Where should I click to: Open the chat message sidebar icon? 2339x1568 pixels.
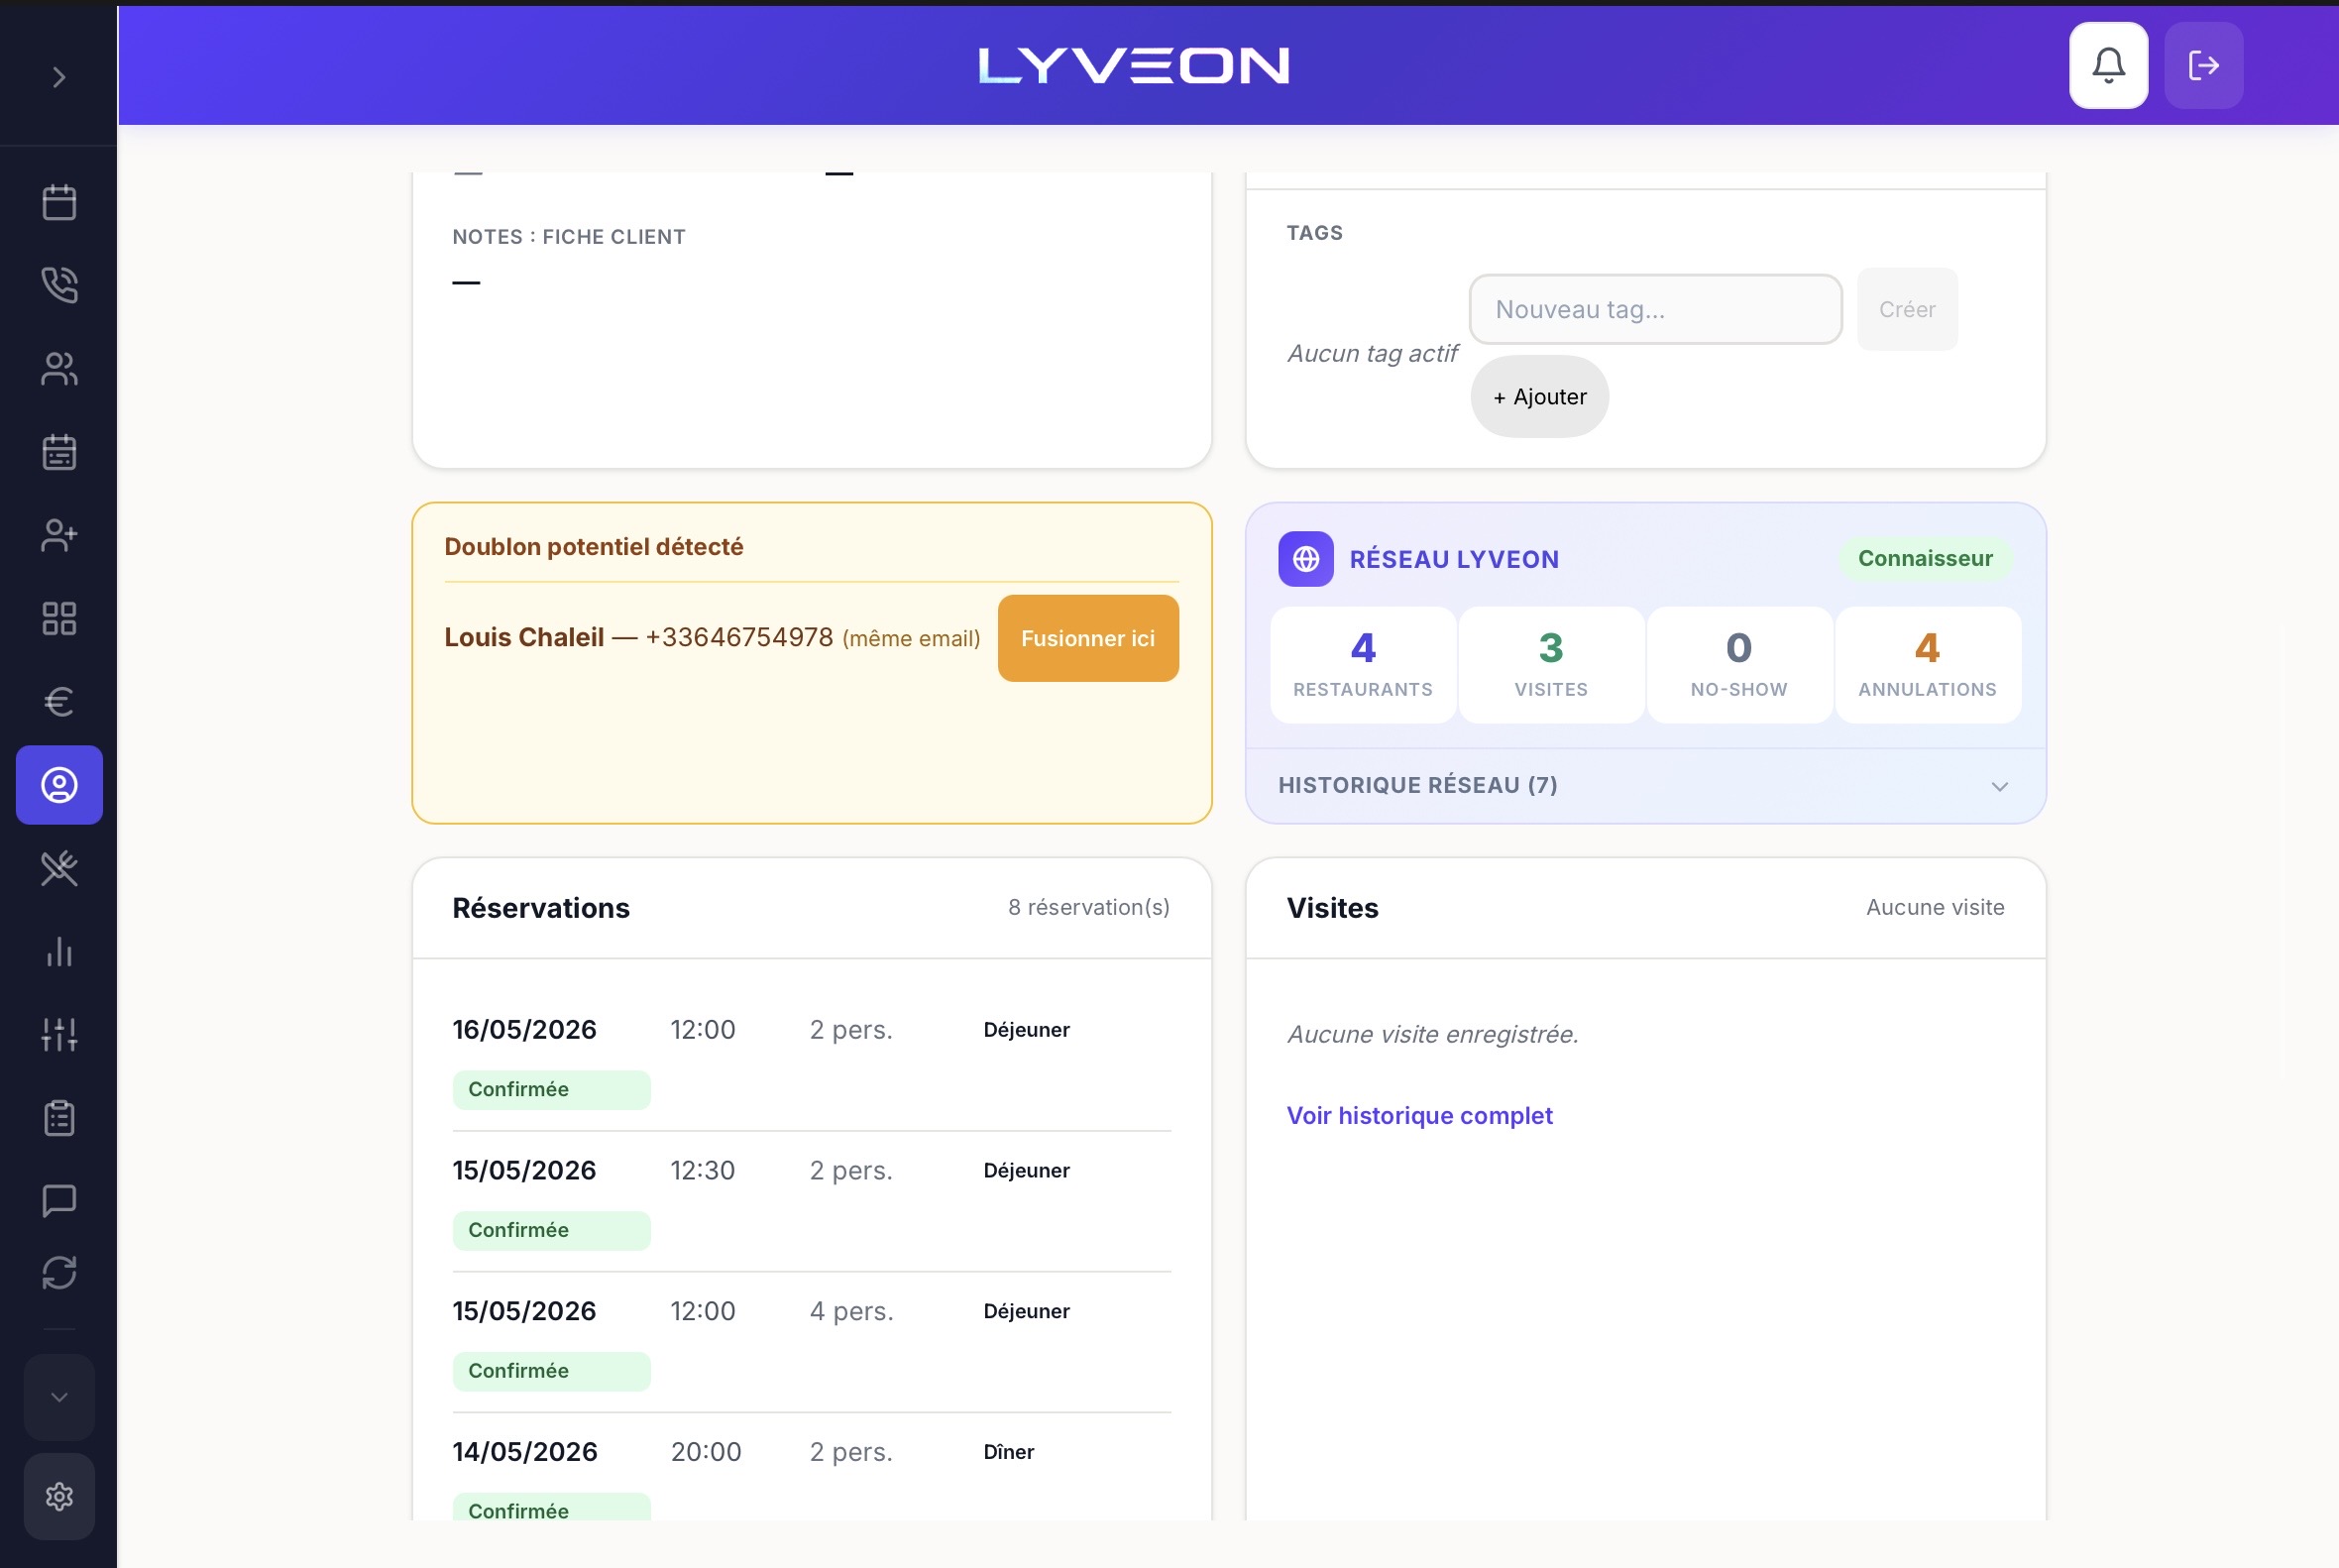point(59,1200)
